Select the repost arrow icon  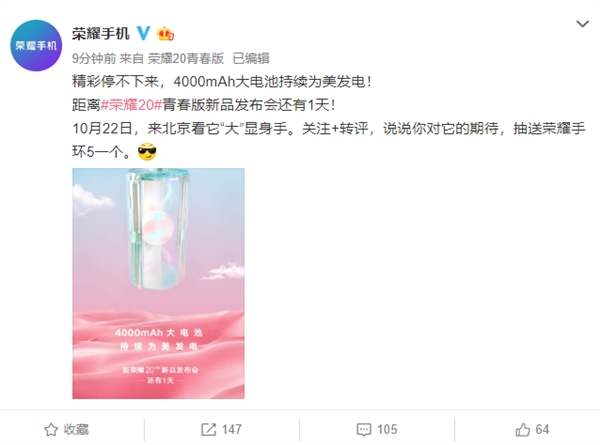click(209, 430)
